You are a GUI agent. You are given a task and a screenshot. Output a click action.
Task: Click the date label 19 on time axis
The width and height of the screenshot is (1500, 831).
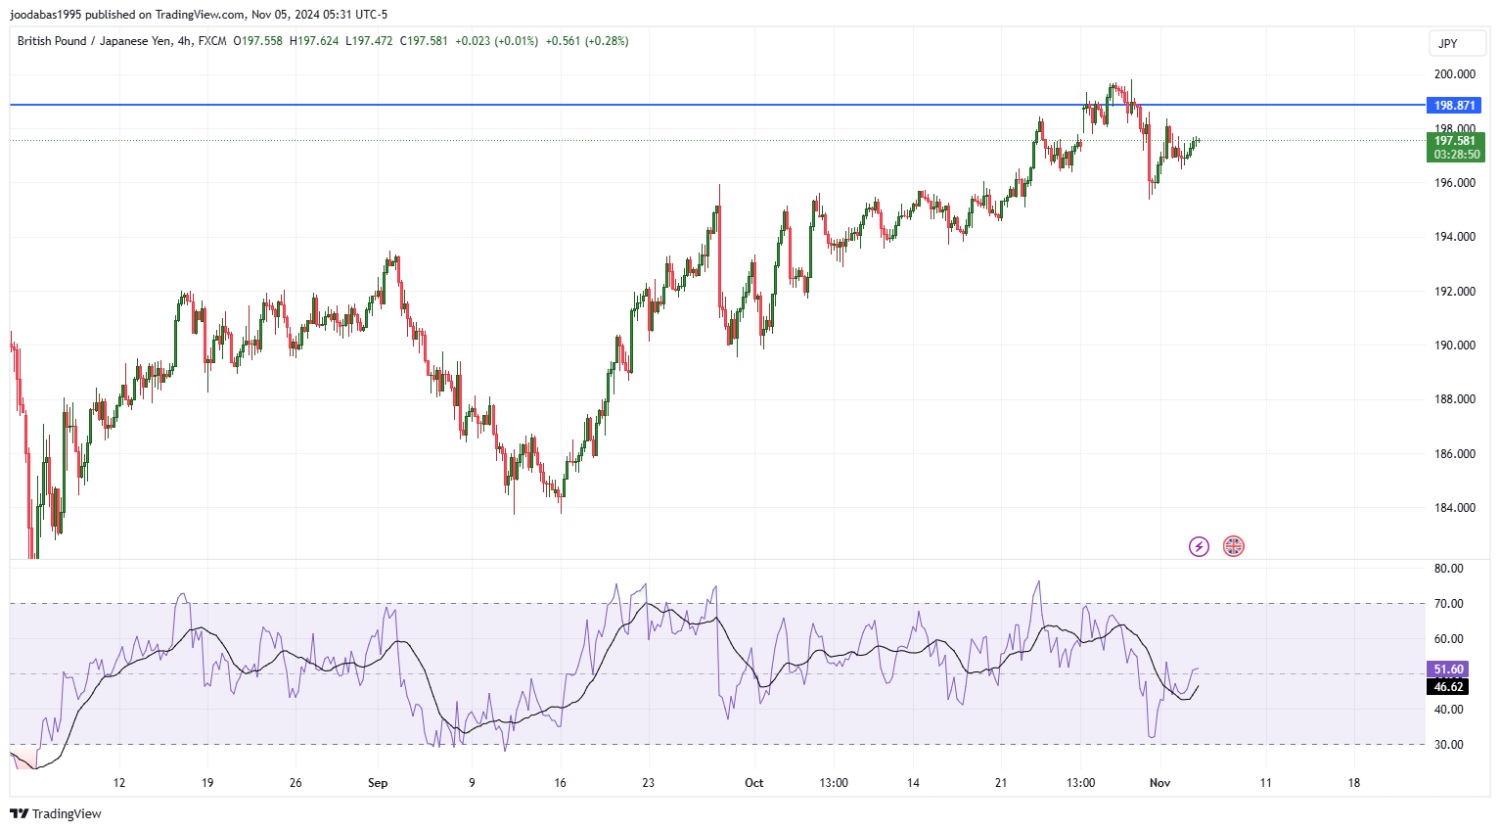207,783
